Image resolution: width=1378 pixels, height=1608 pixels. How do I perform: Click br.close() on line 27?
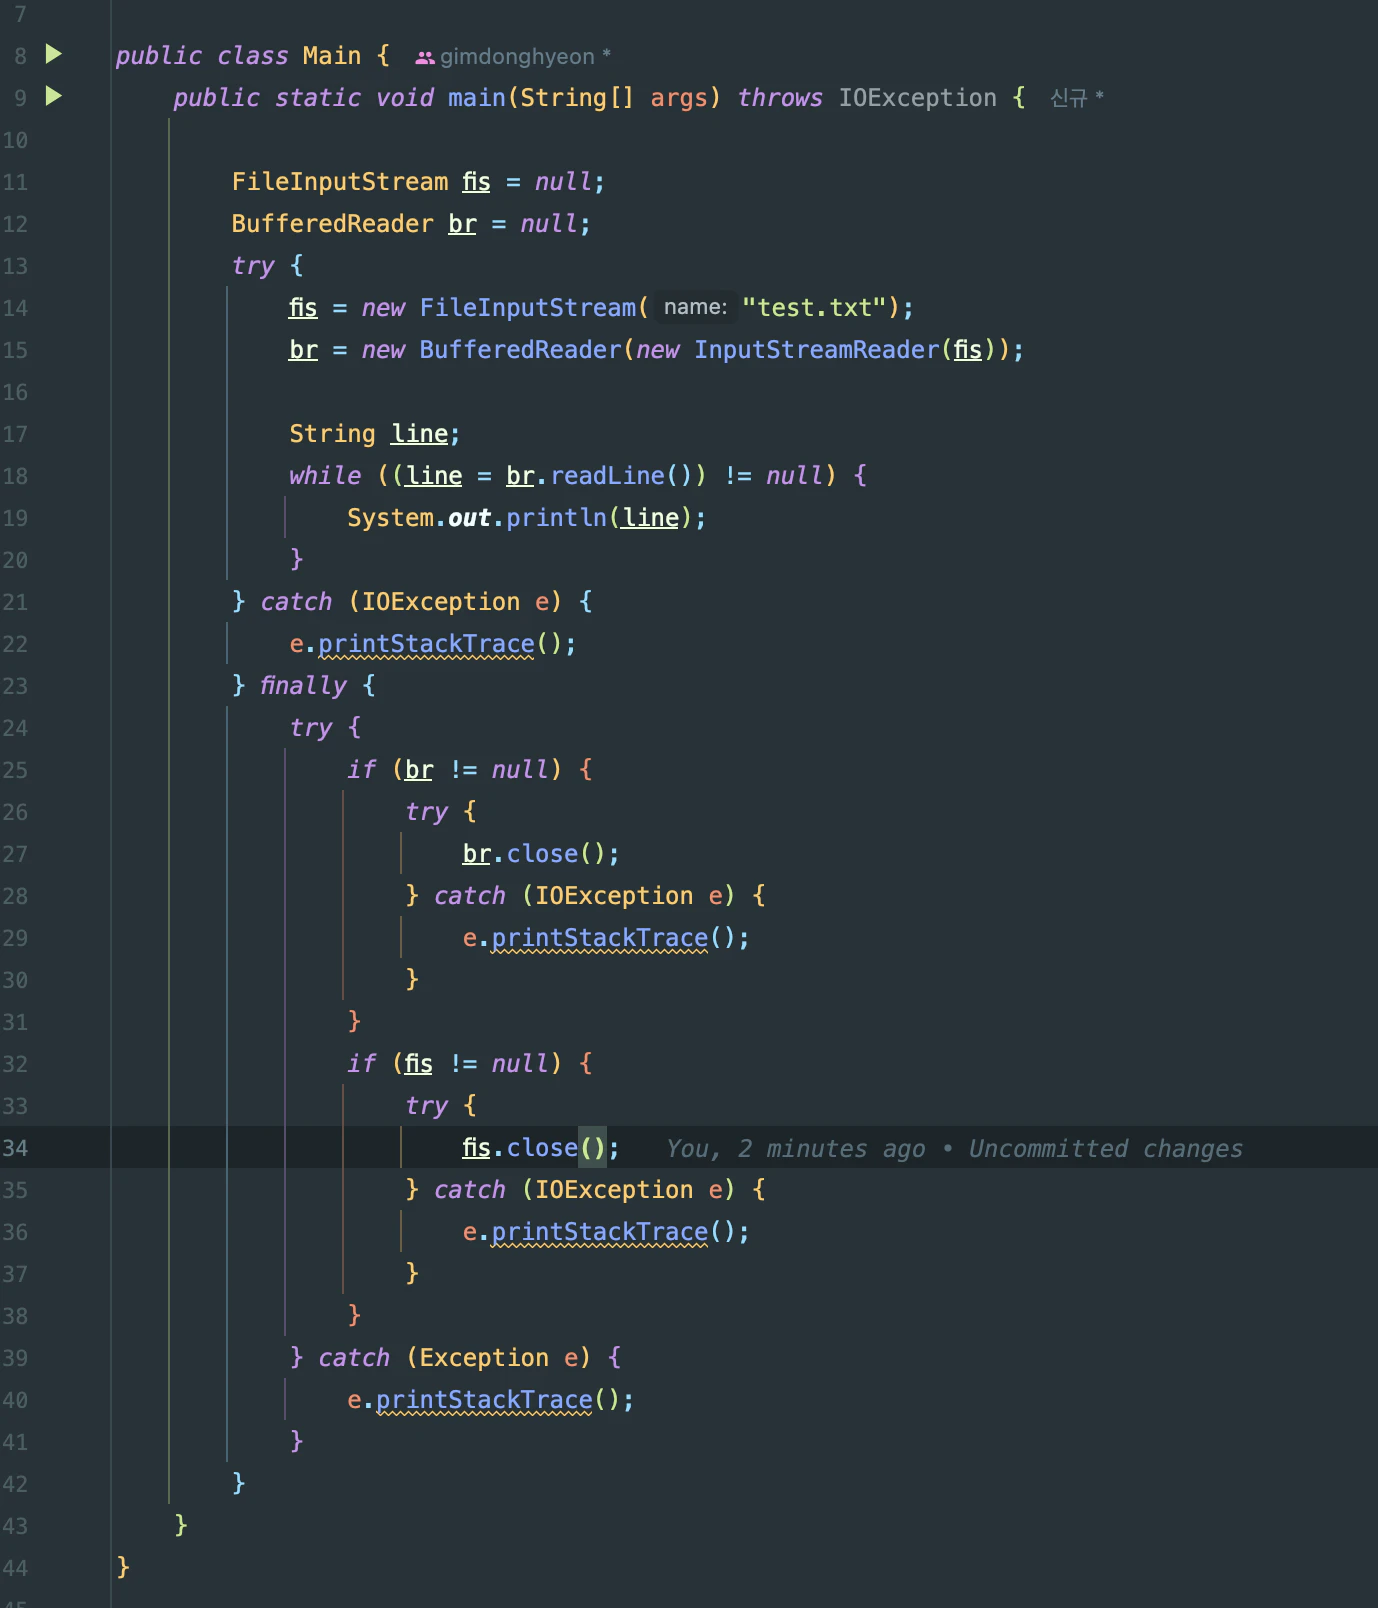tap(540, 853)
